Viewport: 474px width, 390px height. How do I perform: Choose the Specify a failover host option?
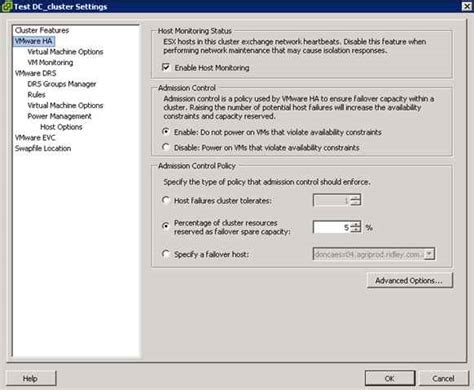pyautogui.click(x=166, y=254)
